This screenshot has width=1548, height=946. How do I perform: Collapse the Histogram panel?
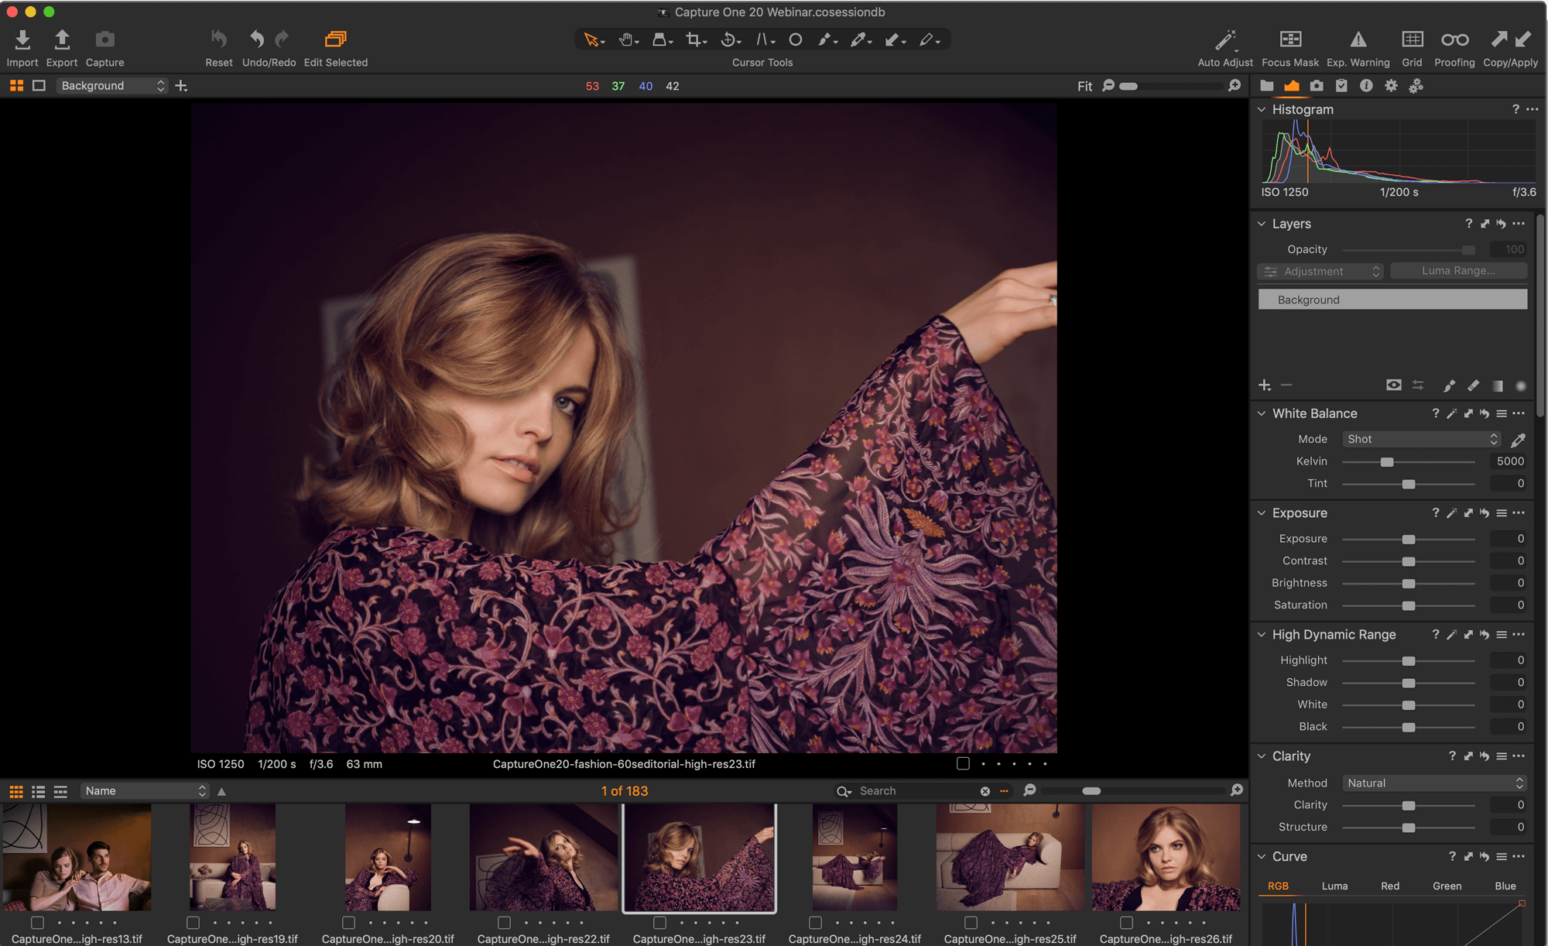pos(1261,109)
